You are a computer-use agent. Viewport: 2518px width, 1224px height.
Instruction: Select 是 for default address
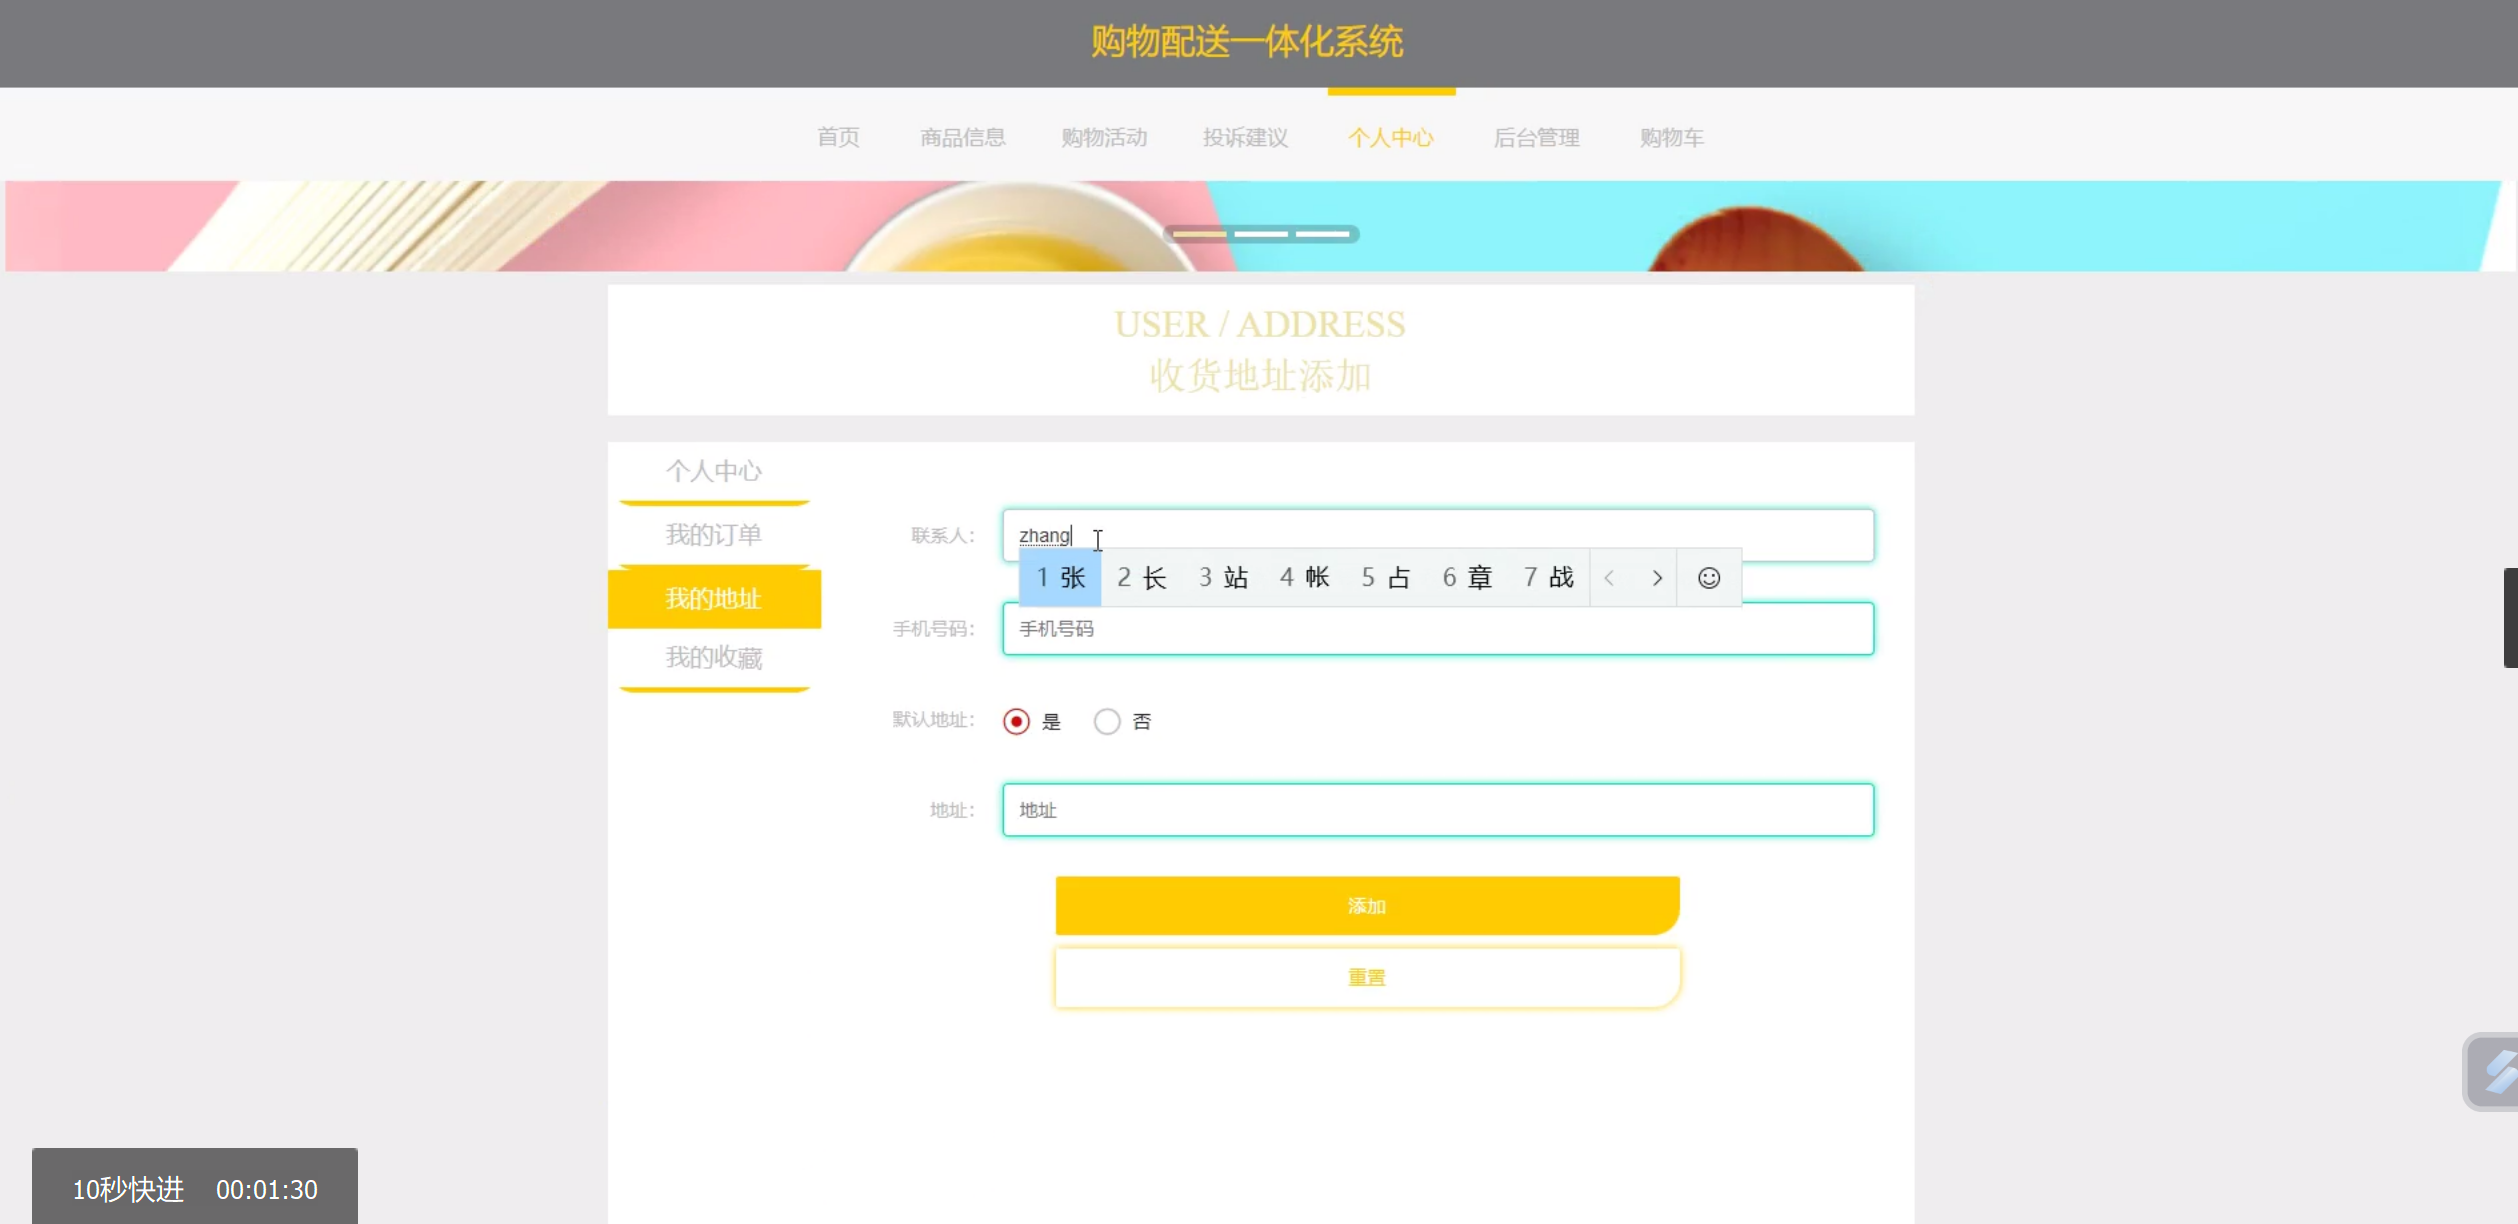coord(1016,721)
